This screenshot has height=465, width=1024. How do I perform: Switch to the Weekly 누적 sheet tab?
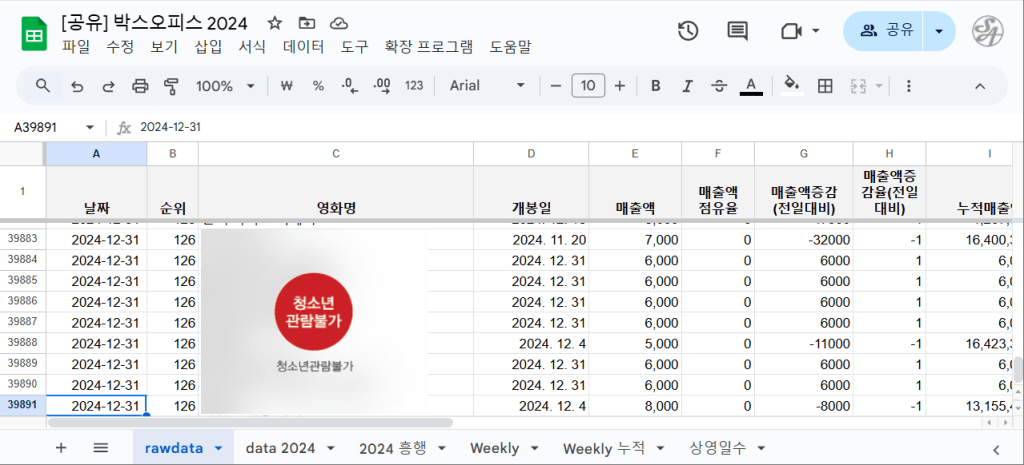[603, 448]
